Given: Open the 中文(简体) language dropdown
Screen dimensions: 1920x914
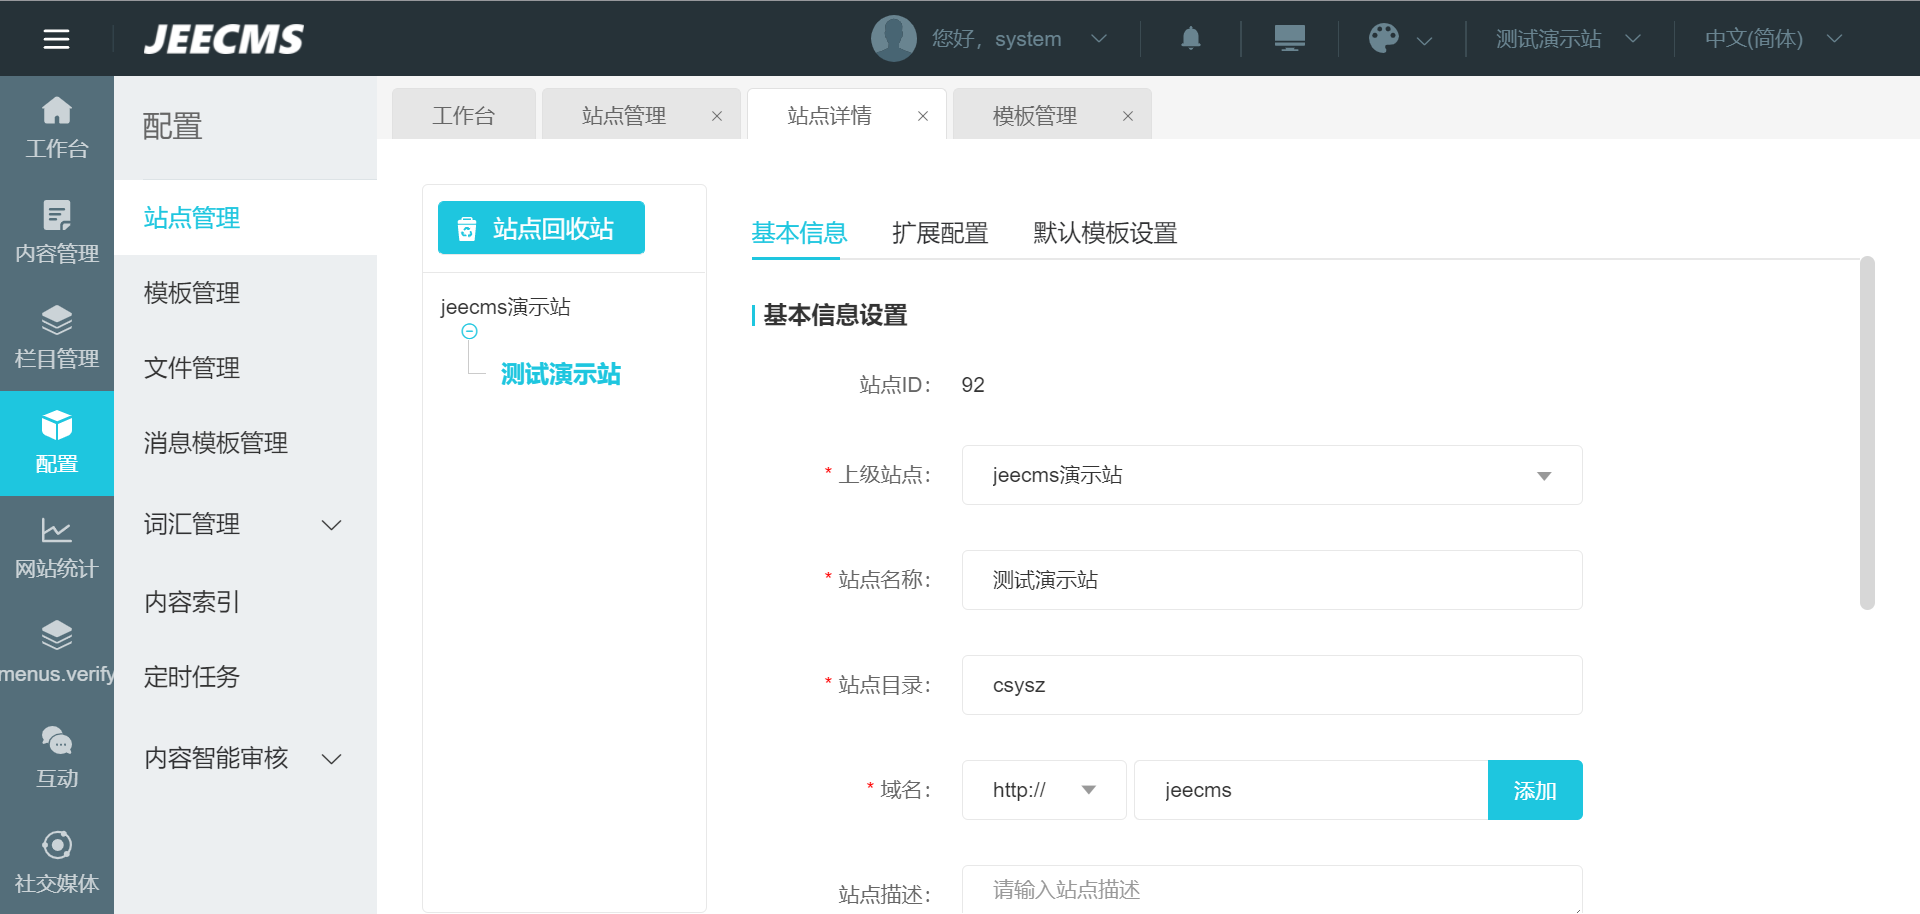Looking at the screenshot, I should (x=1772, y=39).
